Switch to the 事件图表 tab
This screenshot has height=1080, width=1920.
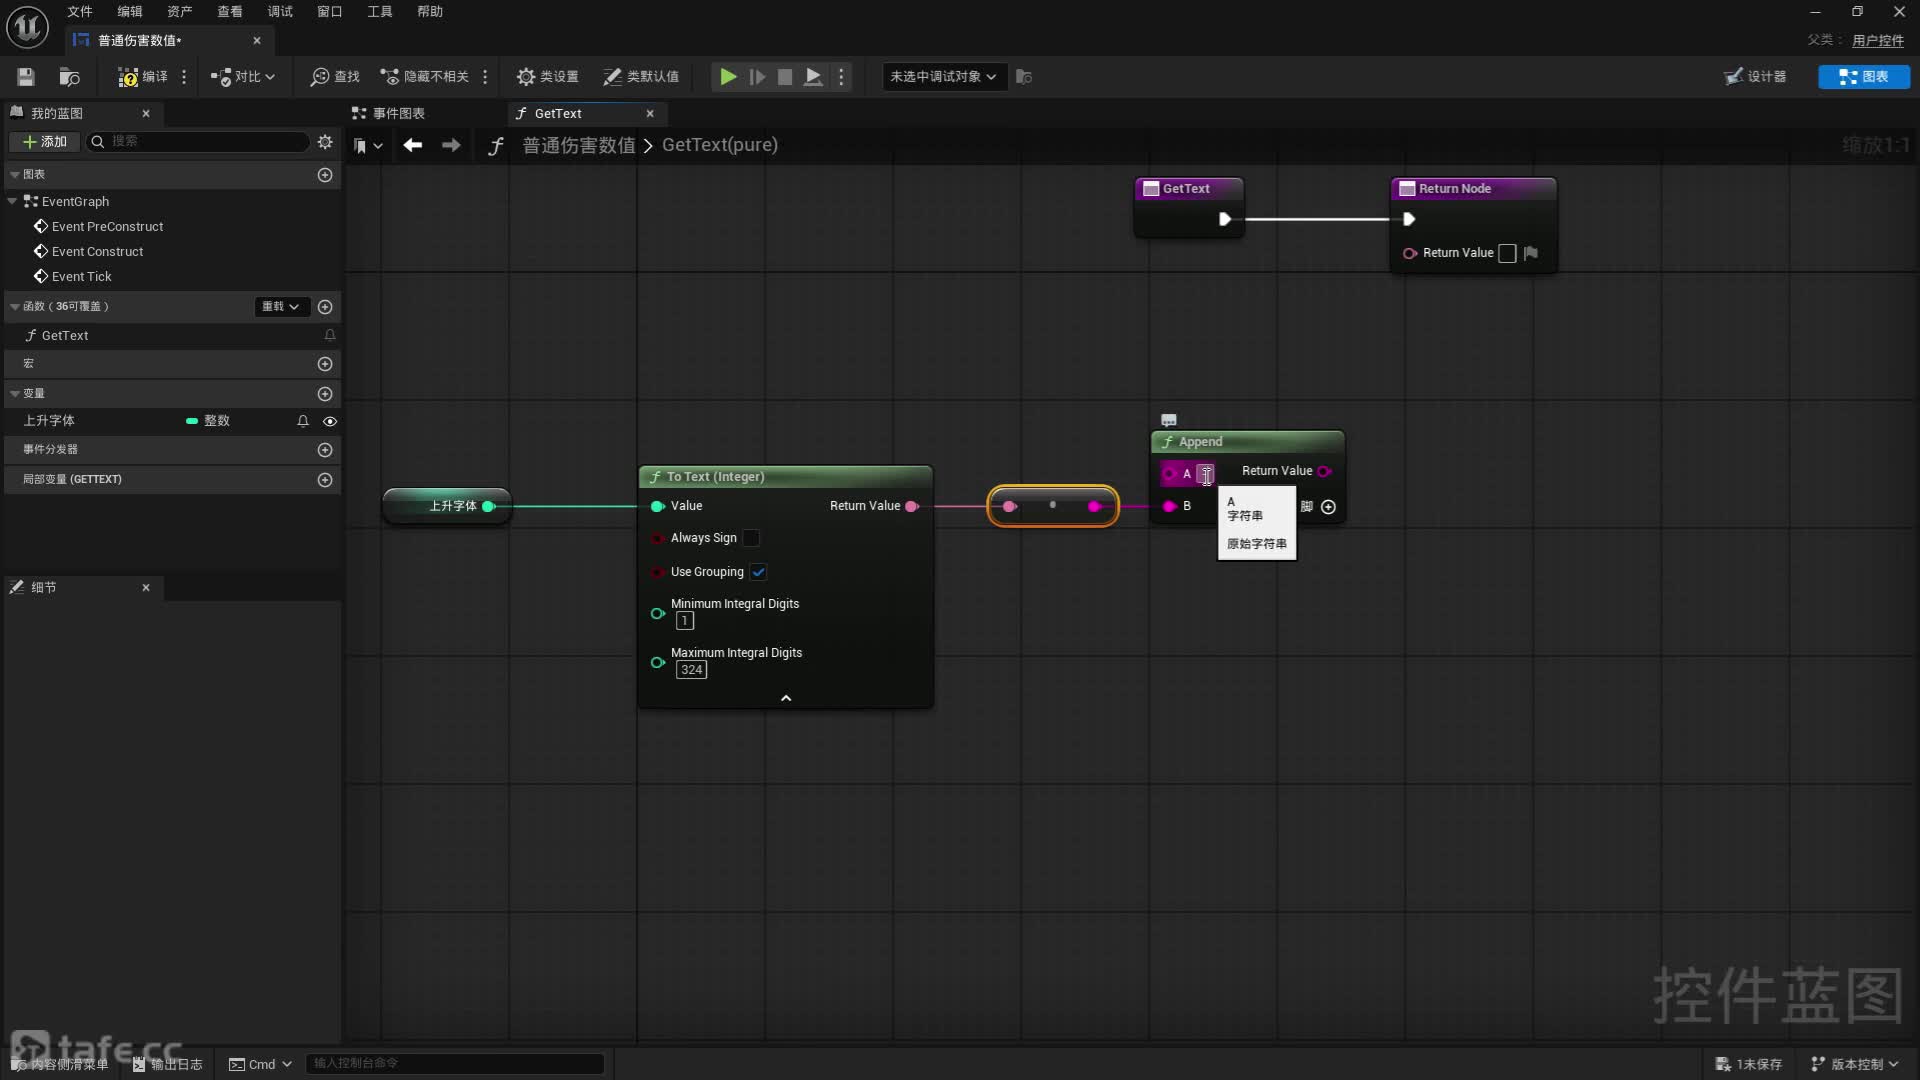(x=398, y=113)
